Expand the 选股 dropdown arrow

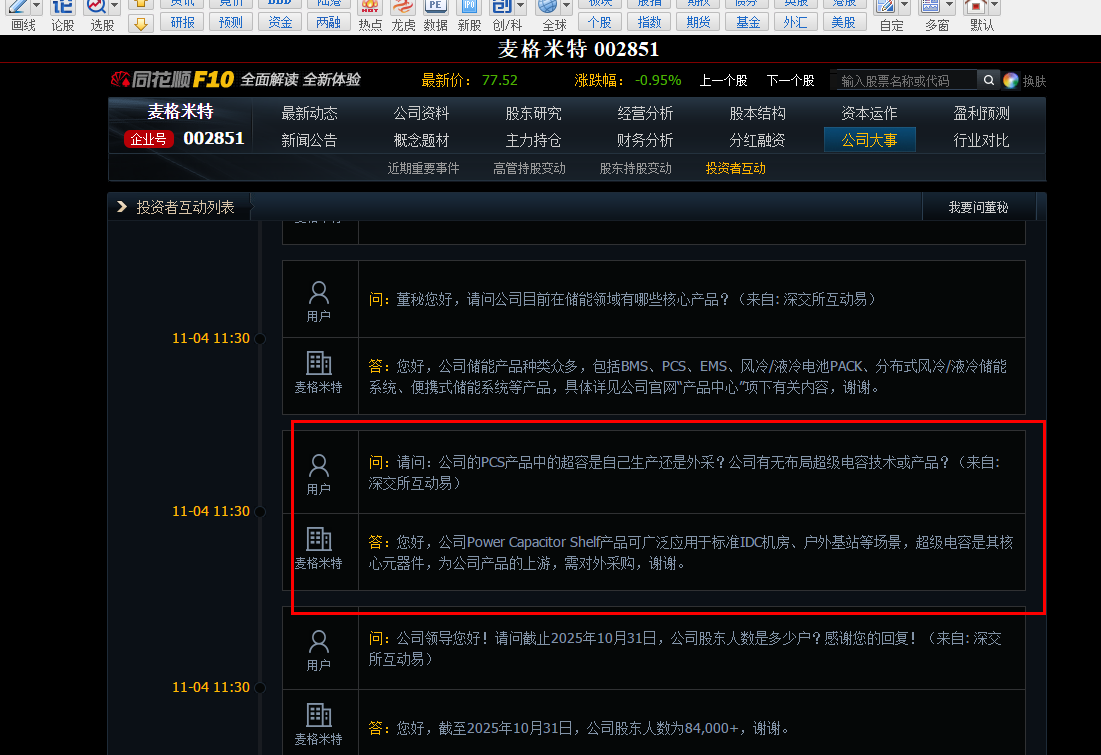point(114,7)
